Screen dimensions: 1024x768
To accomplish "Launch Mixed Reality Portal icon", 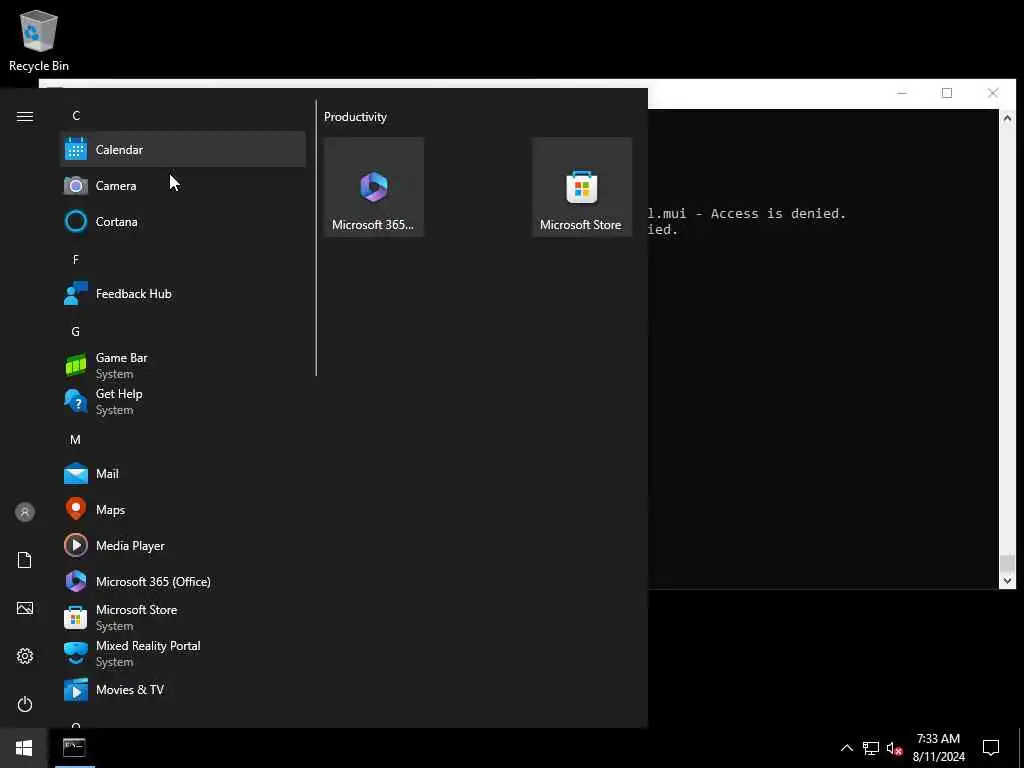I will (x=76, y=653).
